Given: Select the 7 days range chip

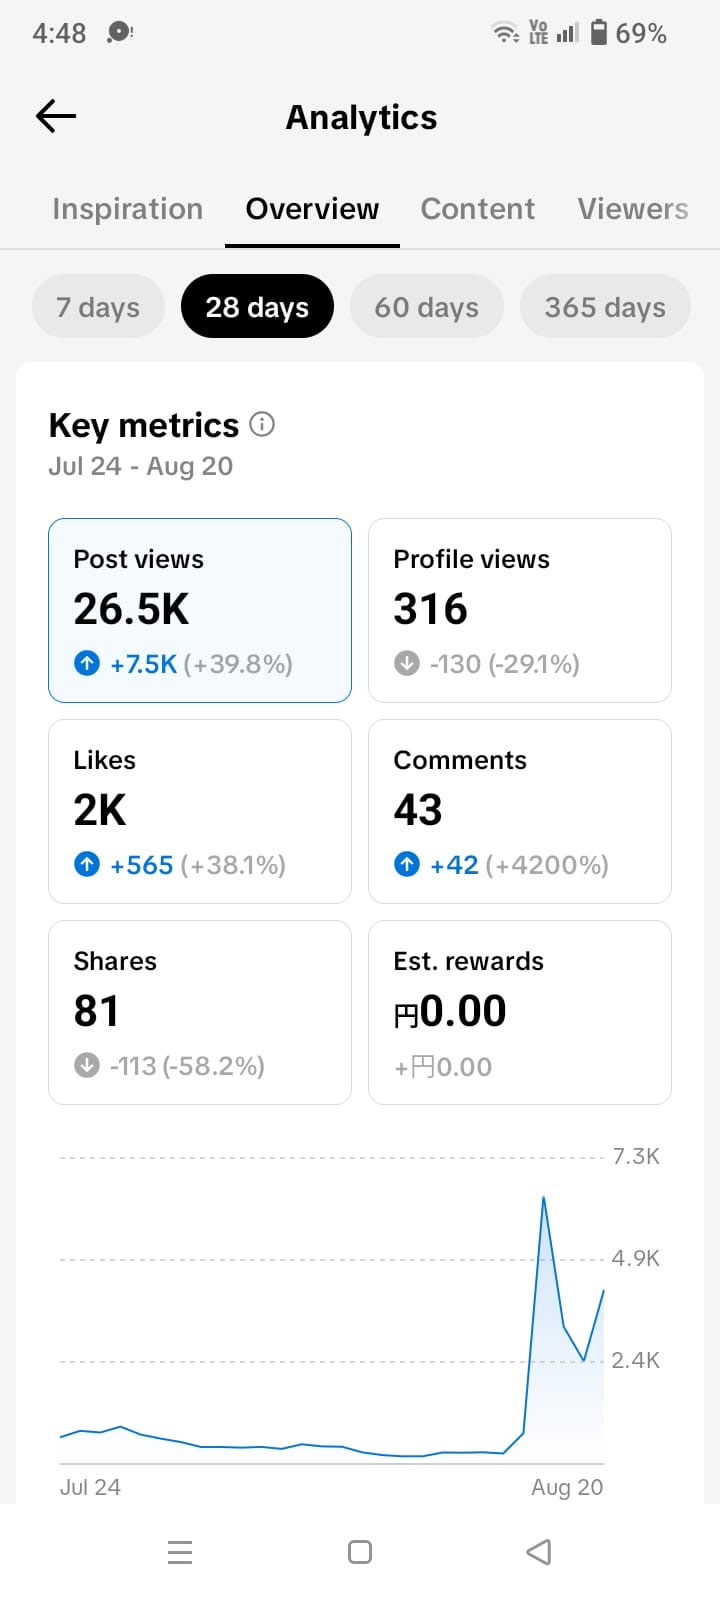Looking at the screenshot, I should pos(98,307).
